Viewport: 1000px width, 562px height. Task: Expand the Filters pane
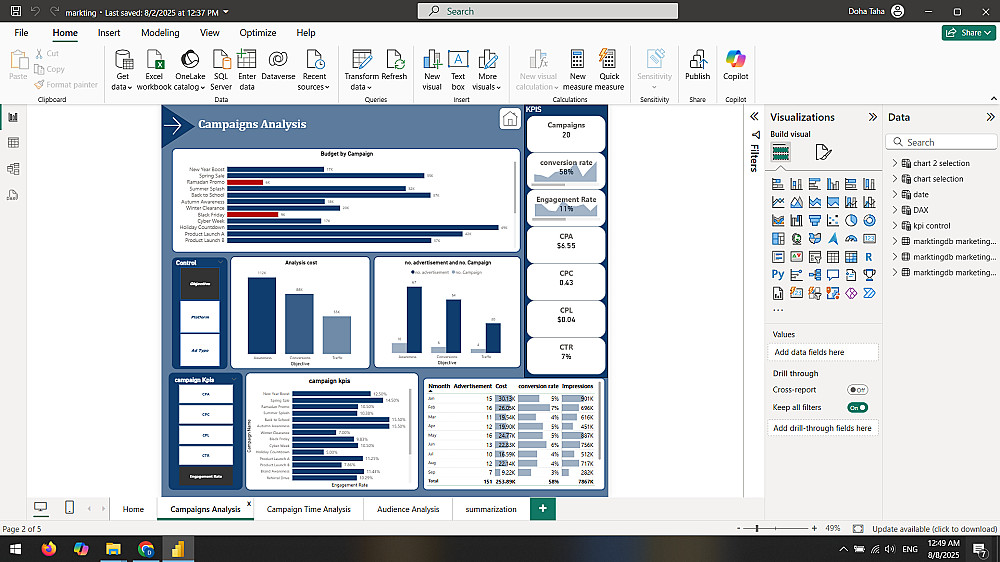(x=754, y=116)
